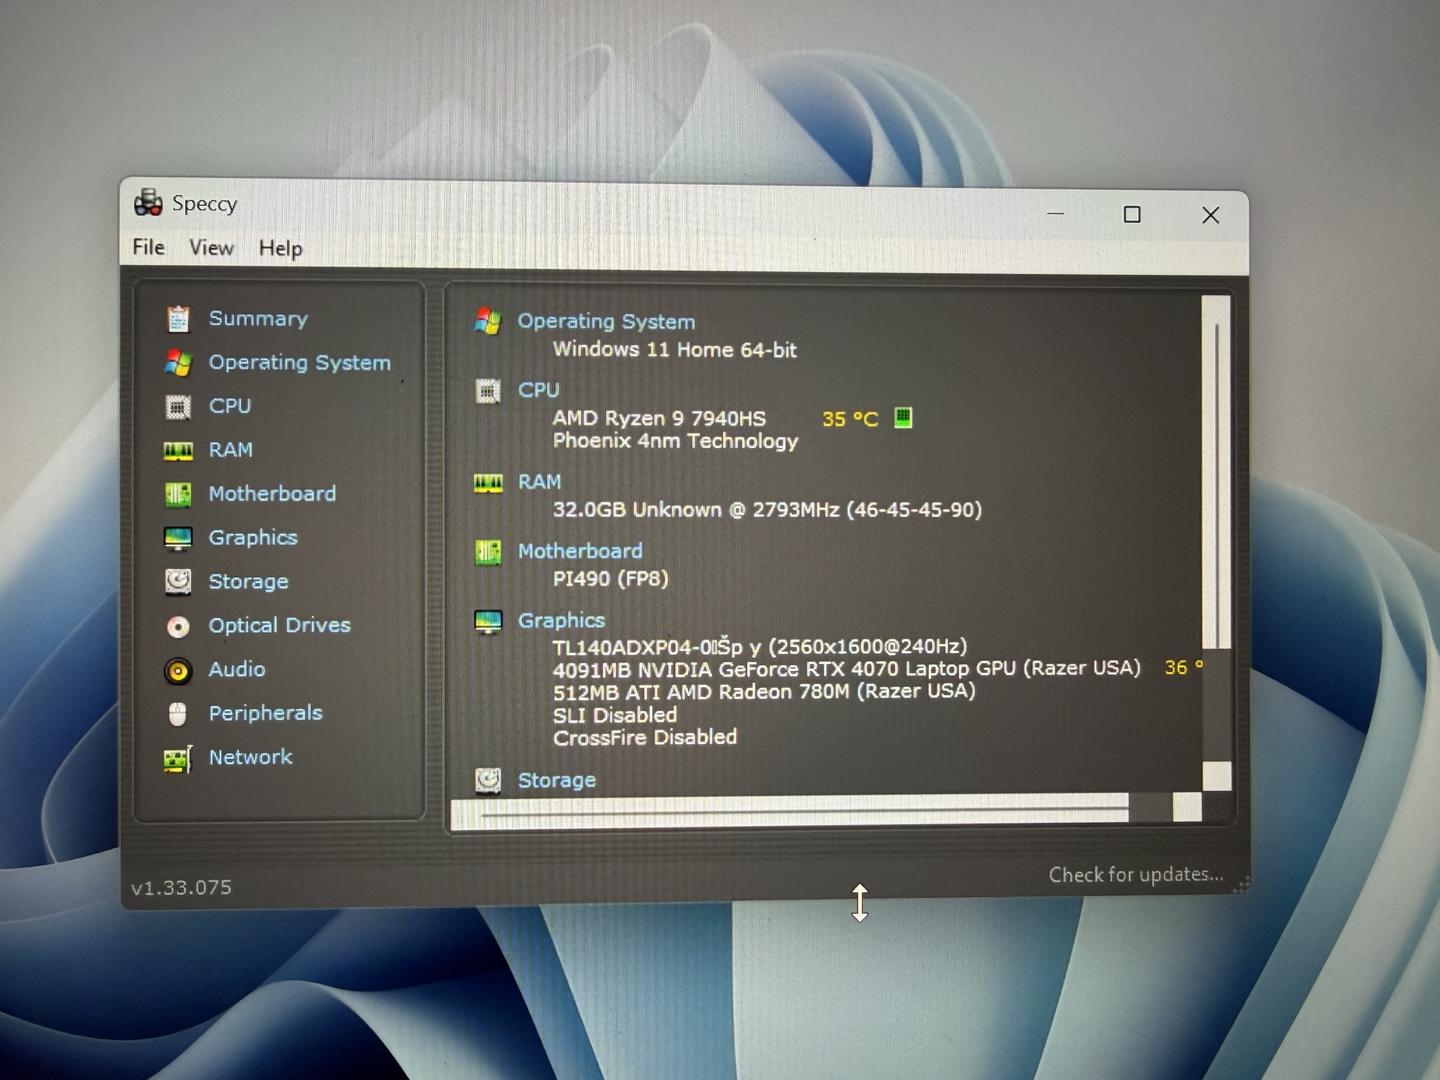1440x1080 pixels.
Task: Select the Network card icon in sidebar
Action: click(178, 759)
